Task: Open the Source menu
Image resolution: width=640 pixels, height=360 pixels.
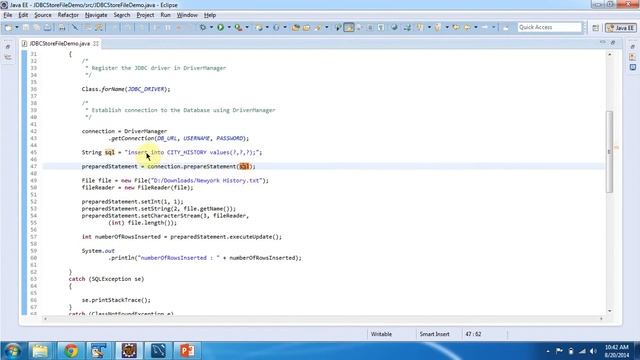Action: tap(43, 15)
